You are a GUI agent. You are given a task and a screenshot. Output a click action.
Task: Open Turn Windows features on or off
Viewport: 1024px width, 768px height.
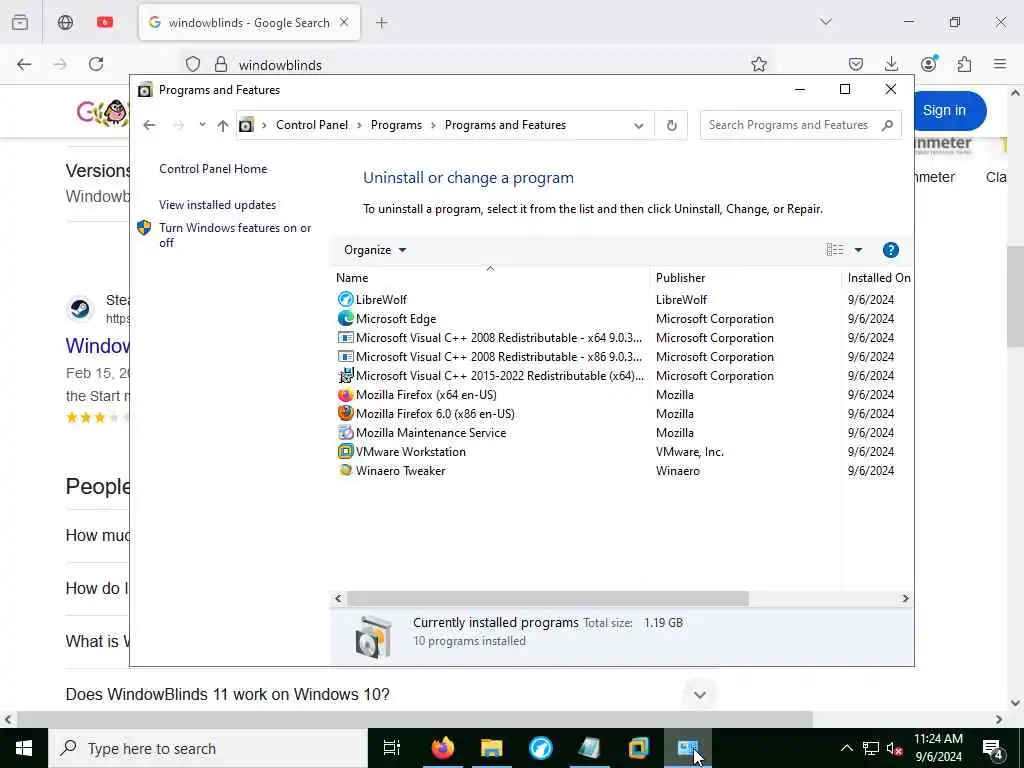235,235
